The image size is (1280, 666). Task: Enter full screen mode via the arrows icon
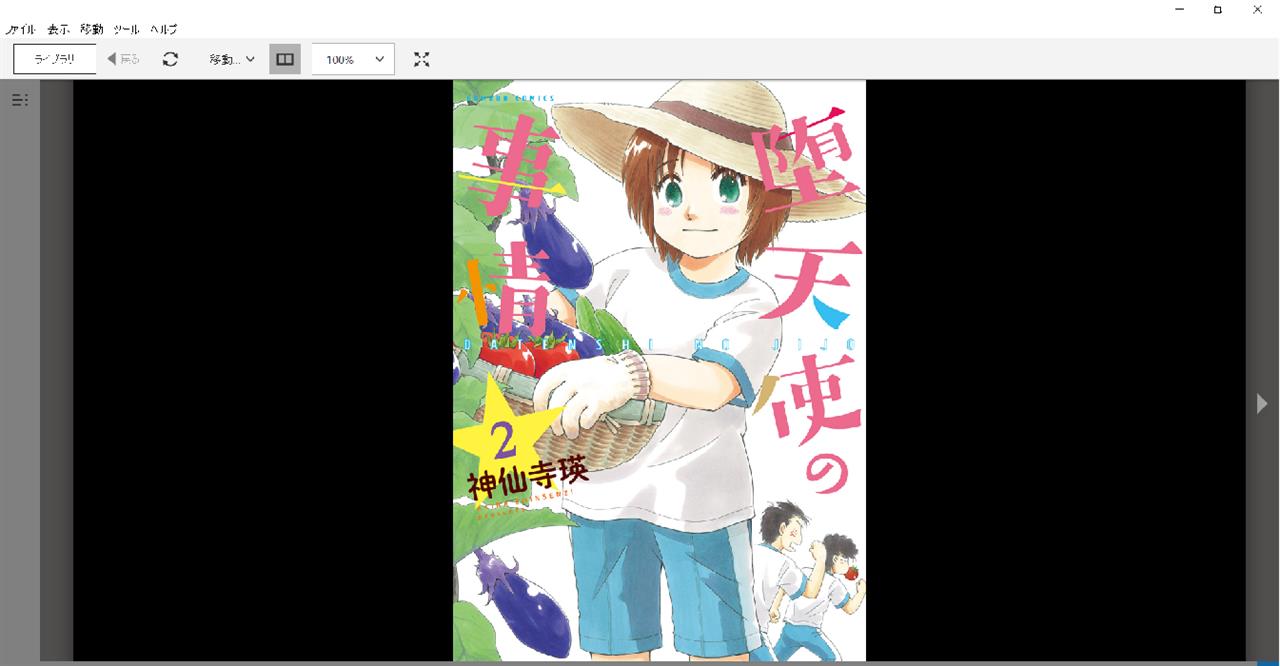422,59
